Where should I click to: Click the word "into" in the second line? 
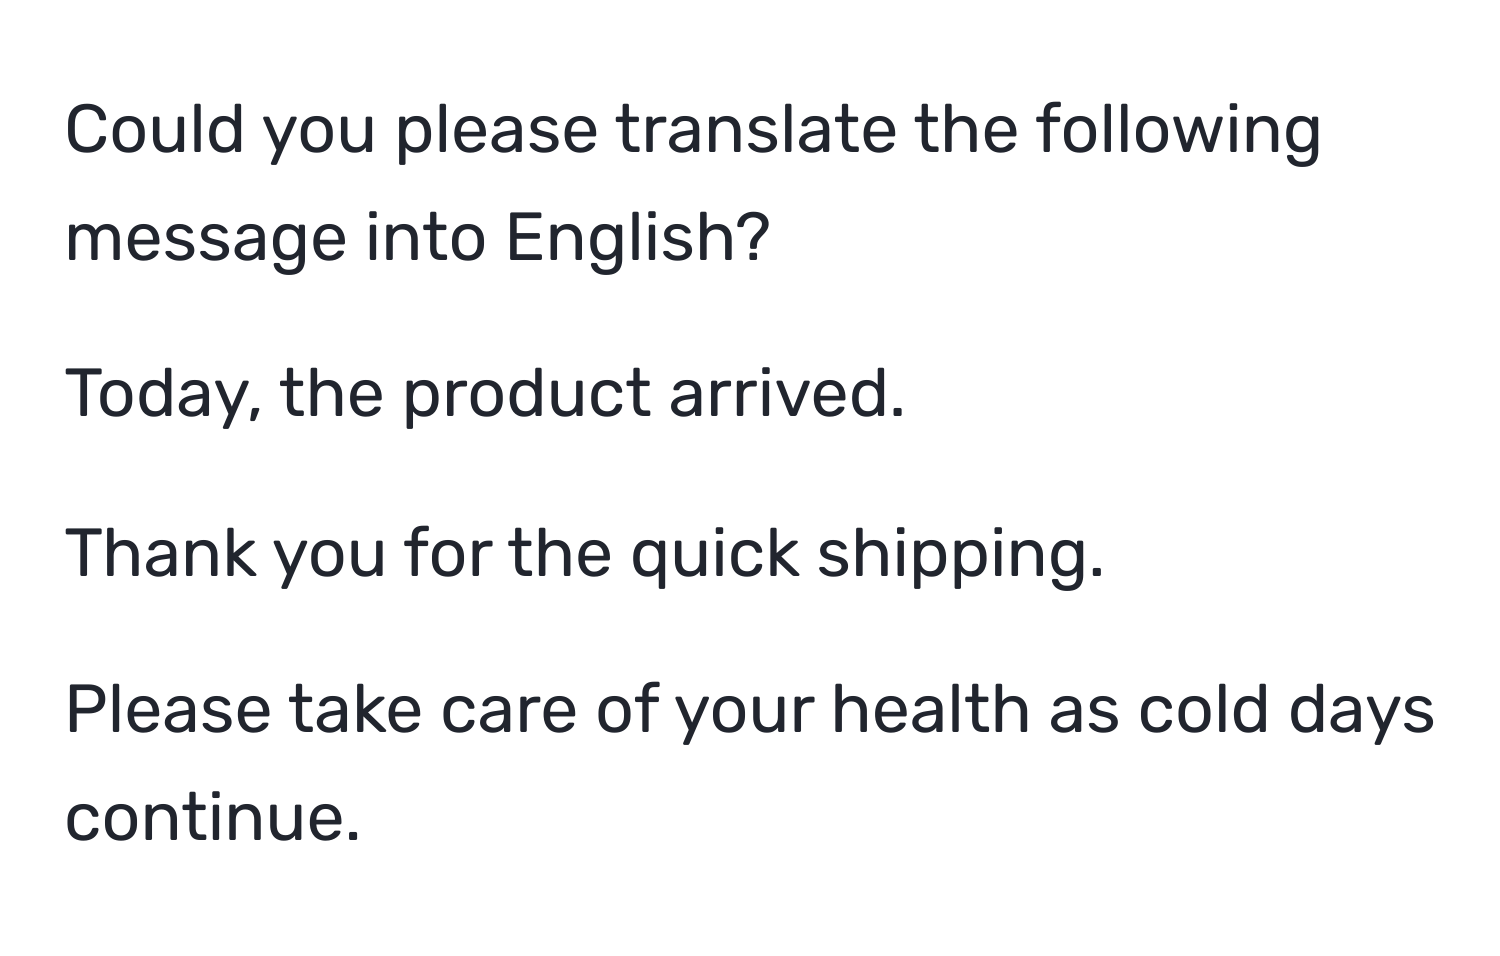pyautogui.click(x=425, y=238)
